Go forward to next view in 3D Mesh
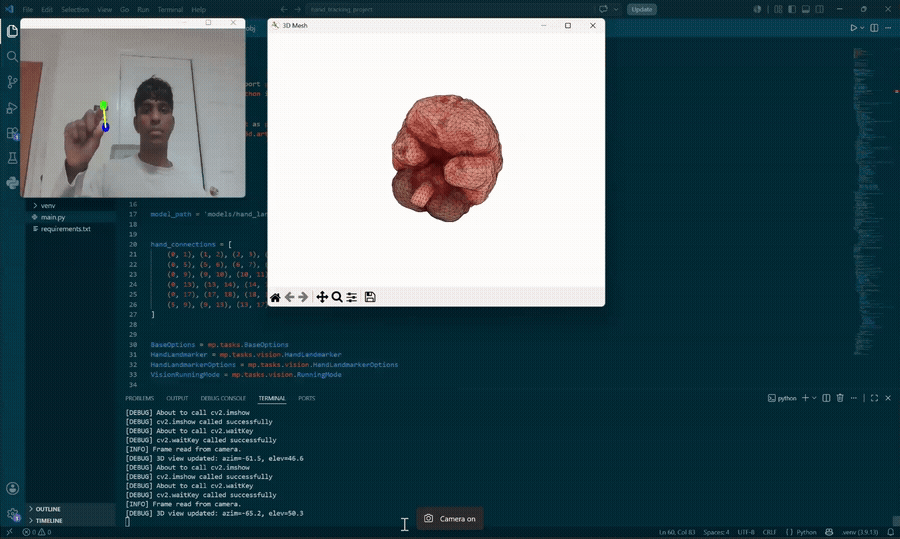900x539 pixels. (x=303, y=297)
